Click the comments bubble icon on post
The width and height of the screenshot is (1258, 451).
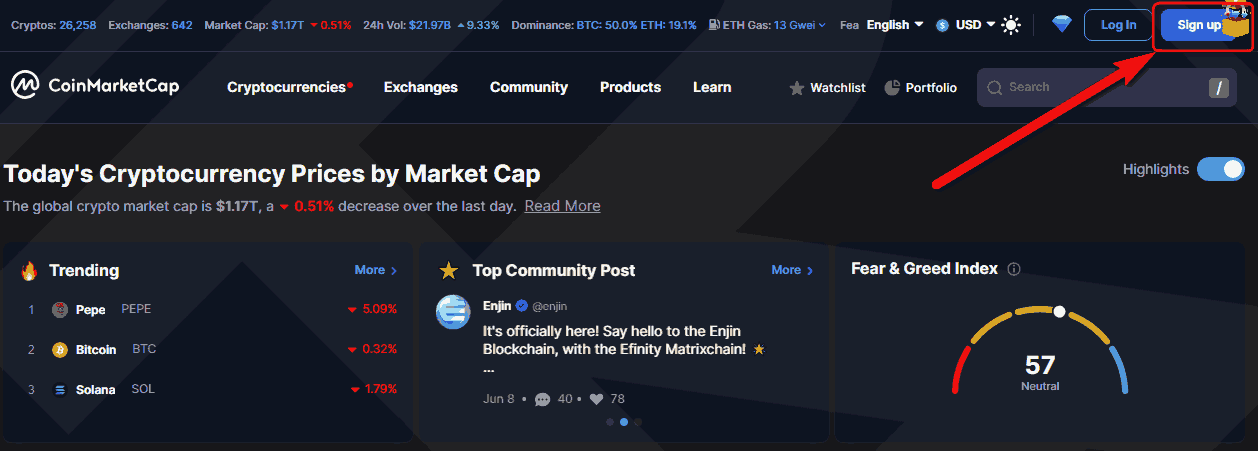(543, 399)
